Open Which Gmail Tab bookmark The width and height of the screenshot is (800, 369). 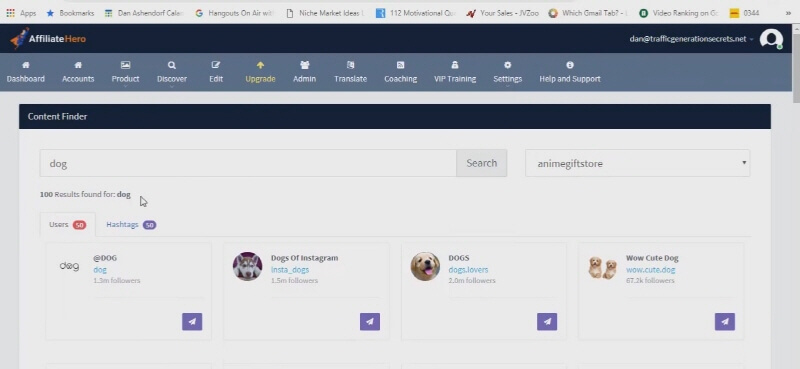point(588,13)
